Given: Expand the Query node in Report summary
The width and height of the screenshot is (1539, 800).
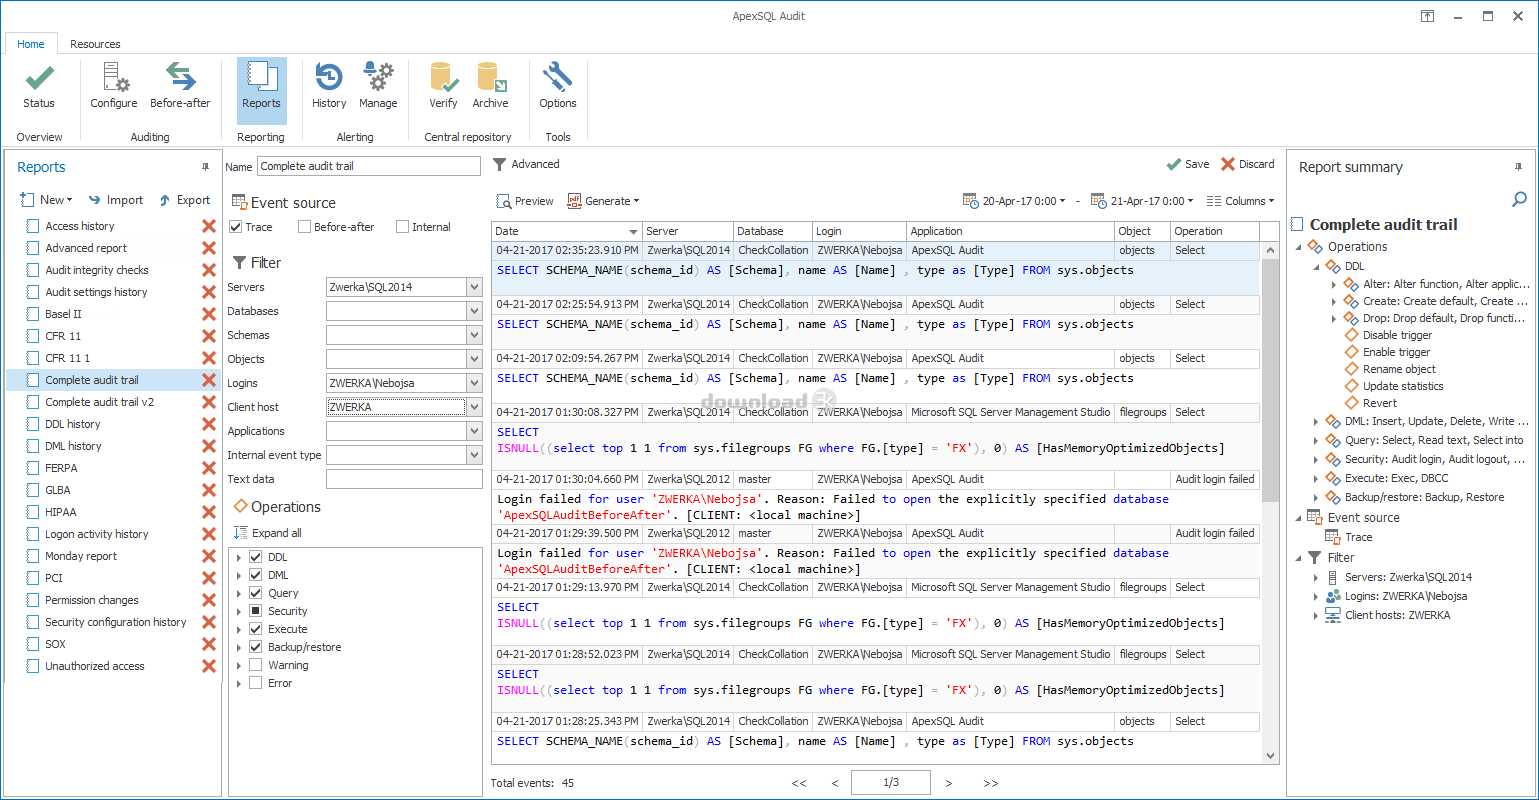Looking at the screenshot, I should click(1315, 440).
